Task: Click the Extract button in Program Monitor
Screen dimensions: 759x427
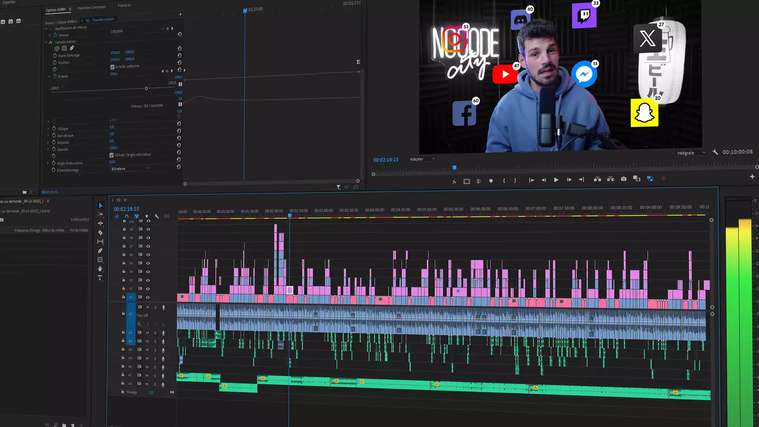Action: [x=610, y=179]
